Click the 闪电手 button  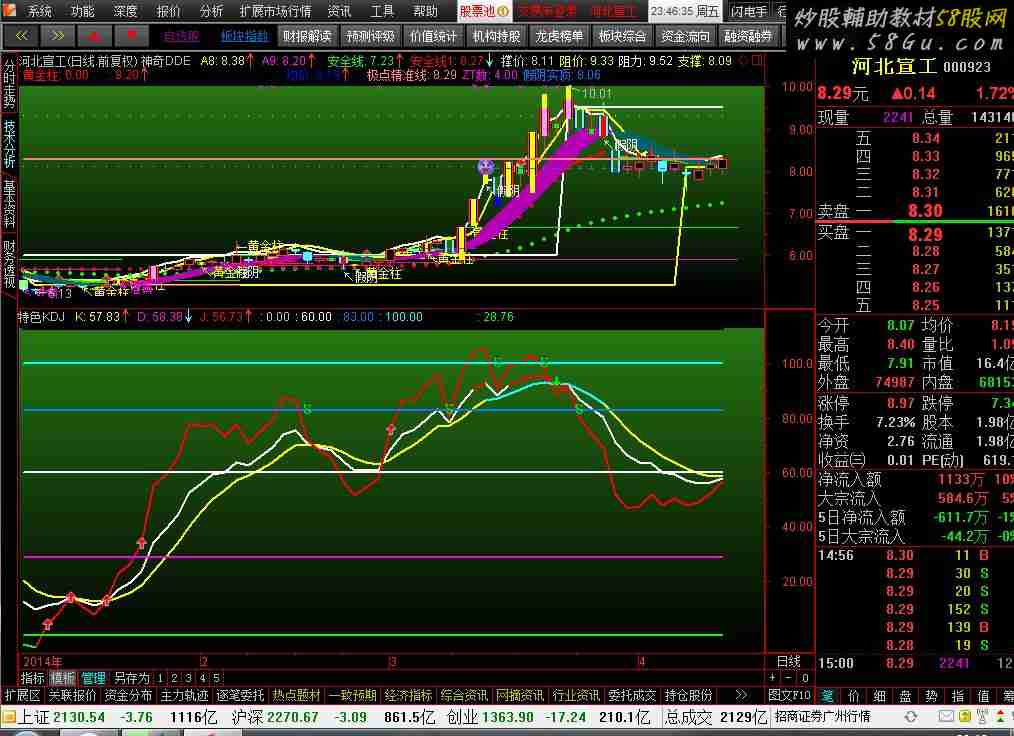[x=749, y=11]
